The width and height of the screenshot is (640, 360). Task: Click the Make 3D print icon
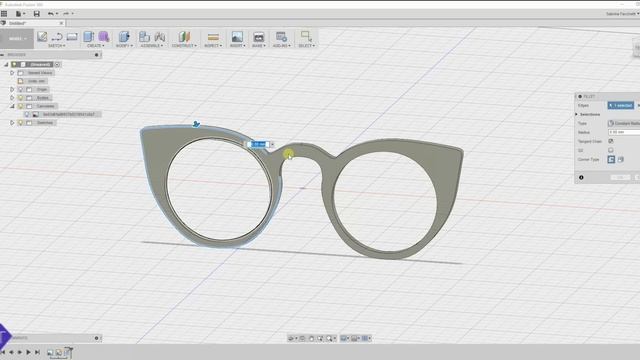click(x=258, y=37)
